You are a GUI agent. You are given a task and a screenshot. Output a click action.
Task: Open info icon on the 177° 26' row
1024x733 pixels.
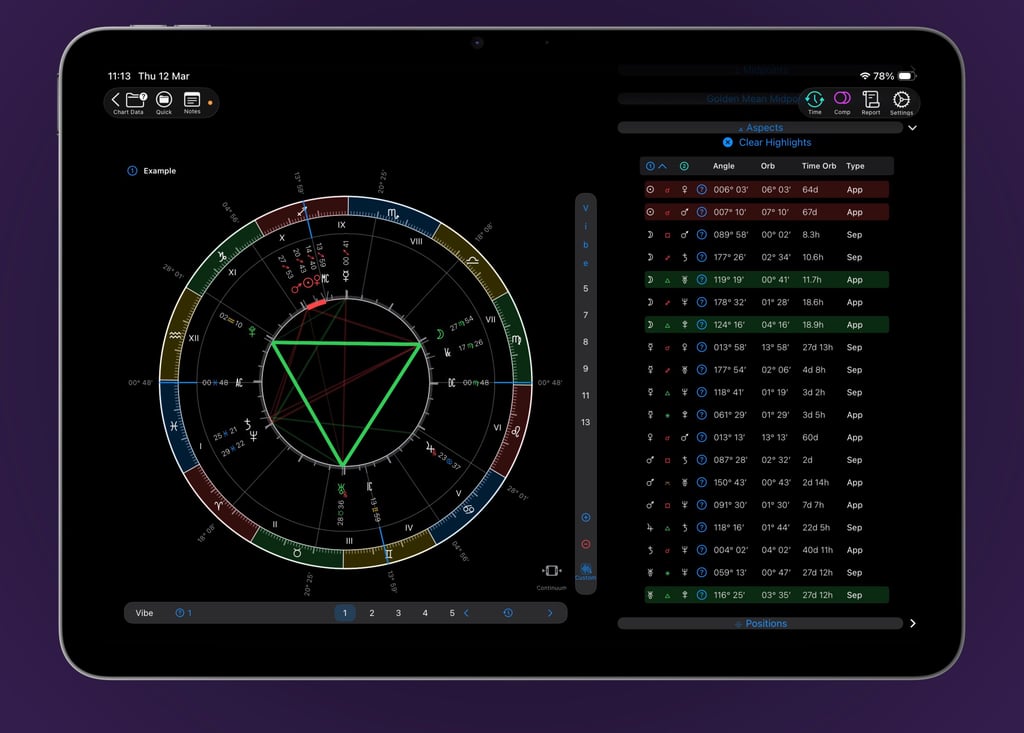pos(701,257)
